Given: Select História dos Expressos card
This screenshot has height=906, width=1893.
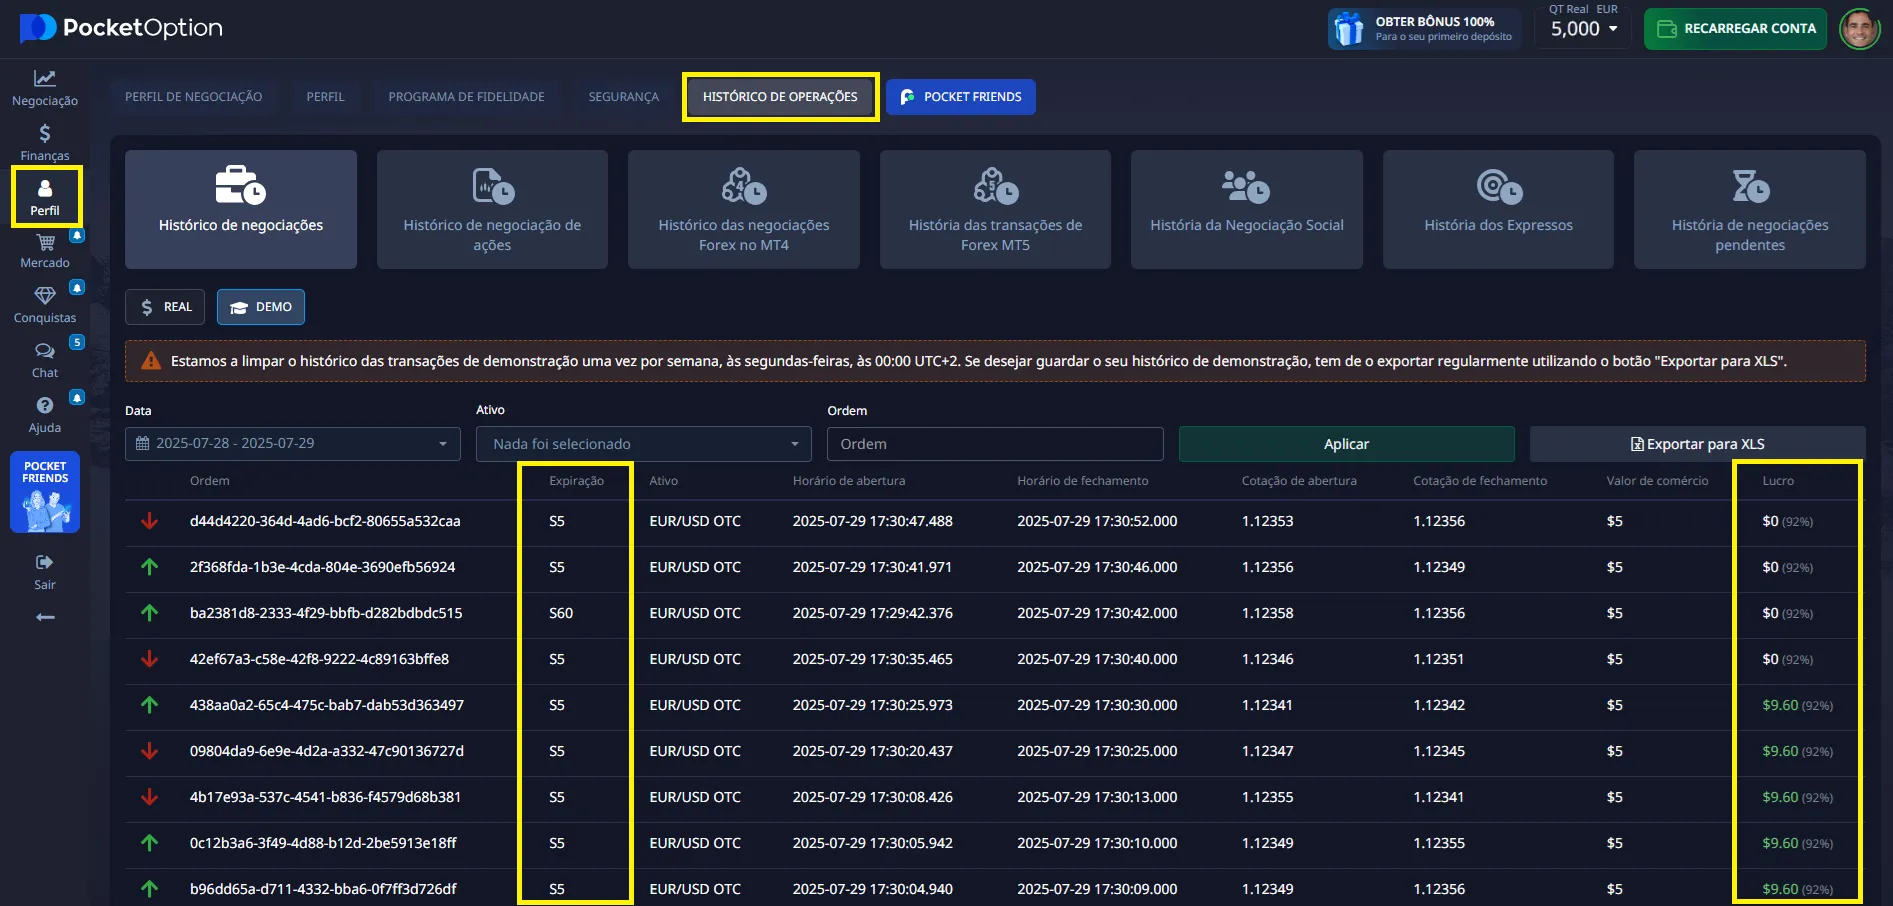Looking at the screenshot, I should pyautogui.click(x=1498, y=209).
